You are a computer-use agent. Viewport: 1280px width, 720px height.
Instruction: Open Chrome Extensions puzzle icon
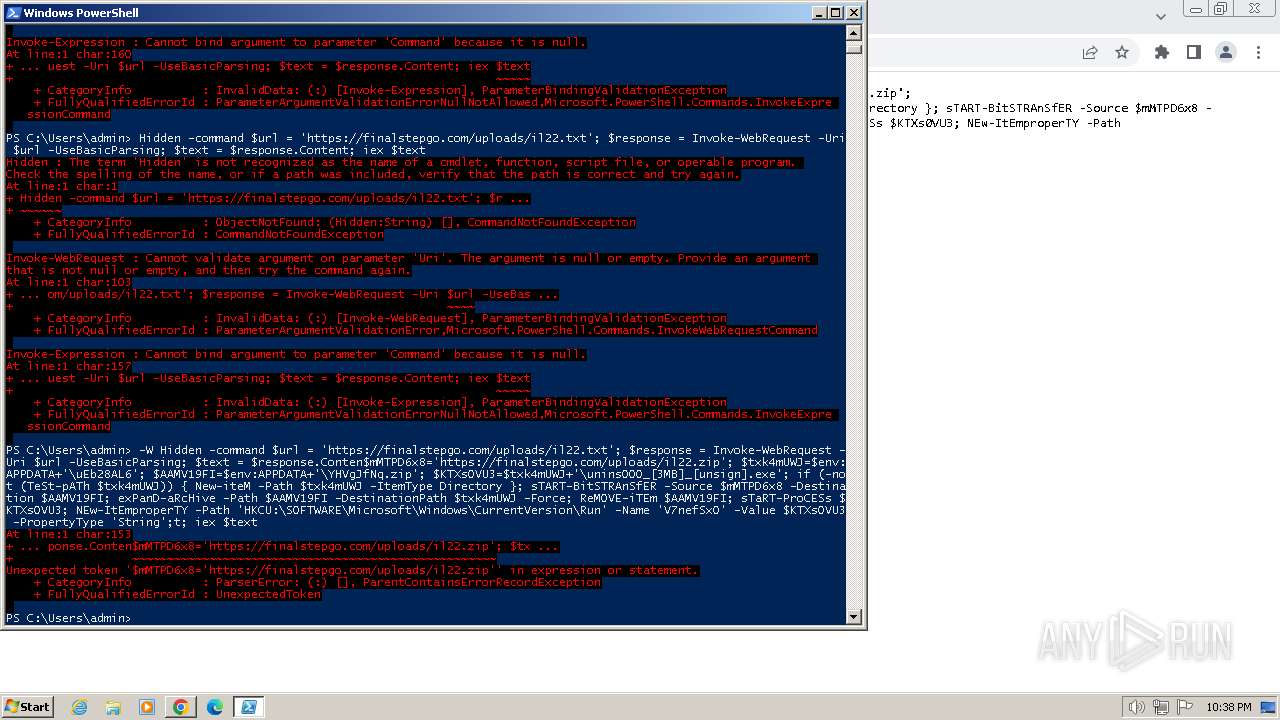(x=1161, y=52)
